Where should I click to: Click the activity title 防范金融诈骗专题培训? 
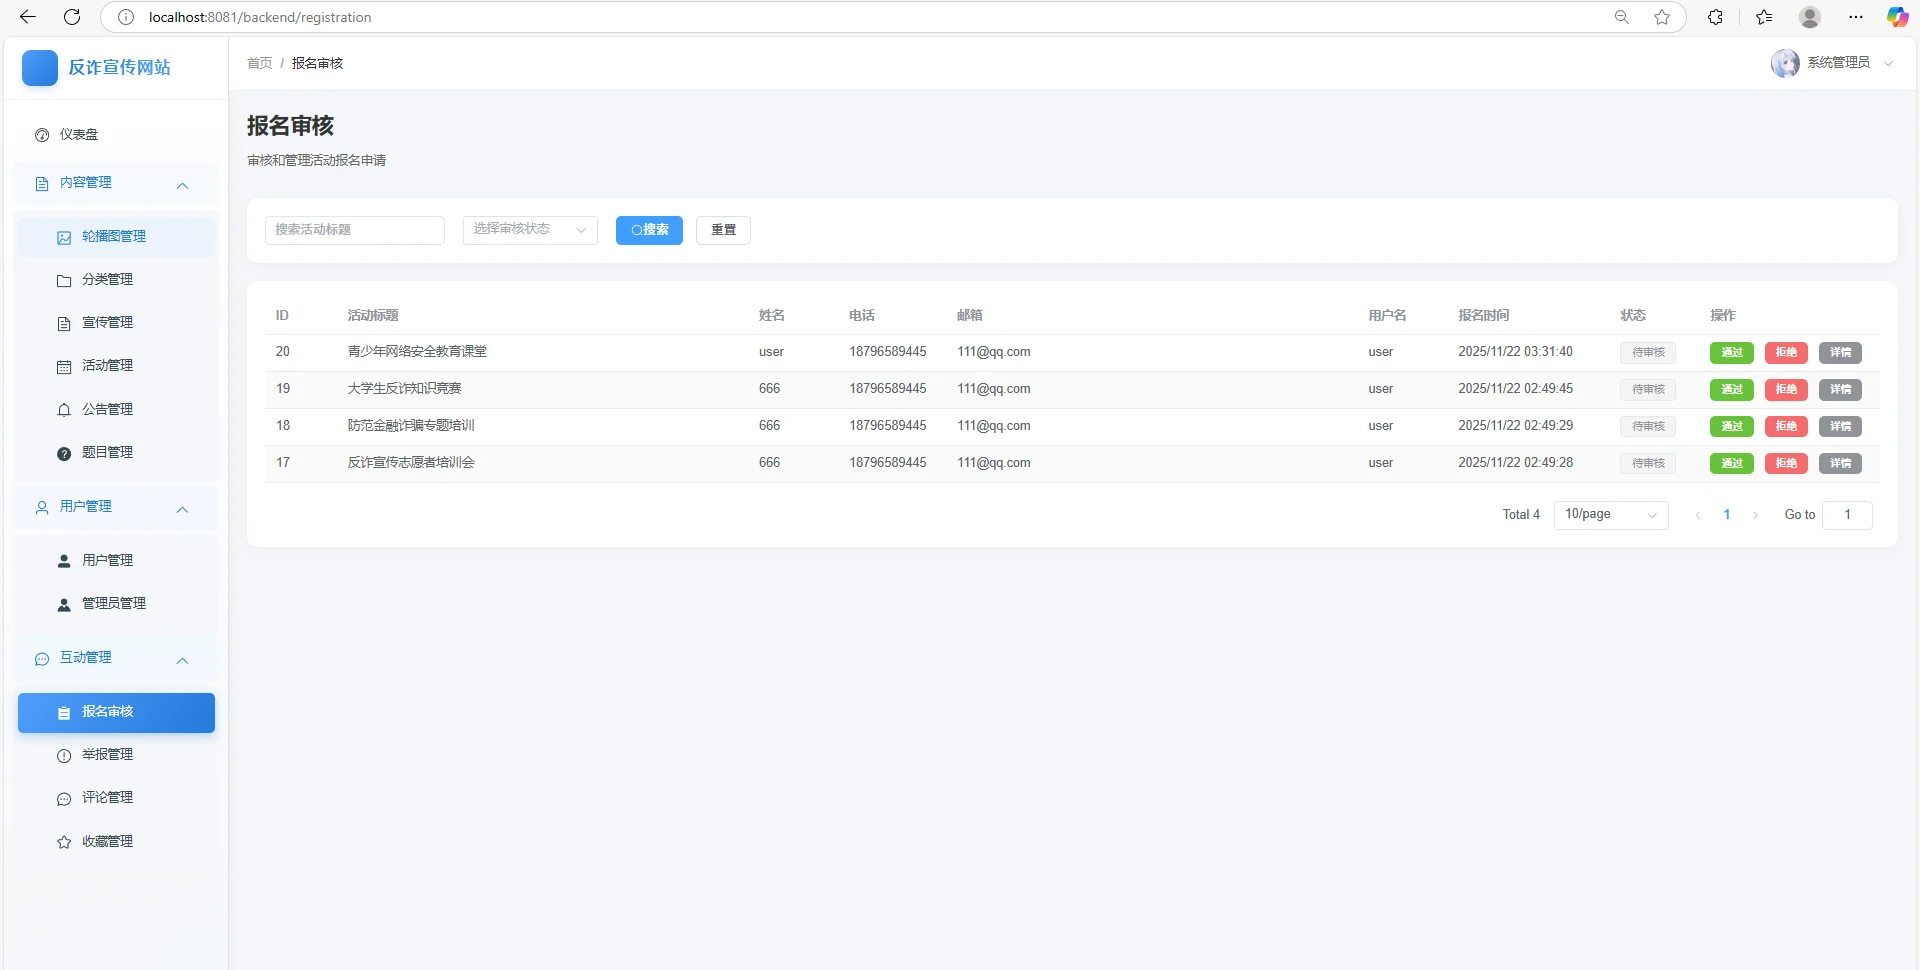pos(411,426)
